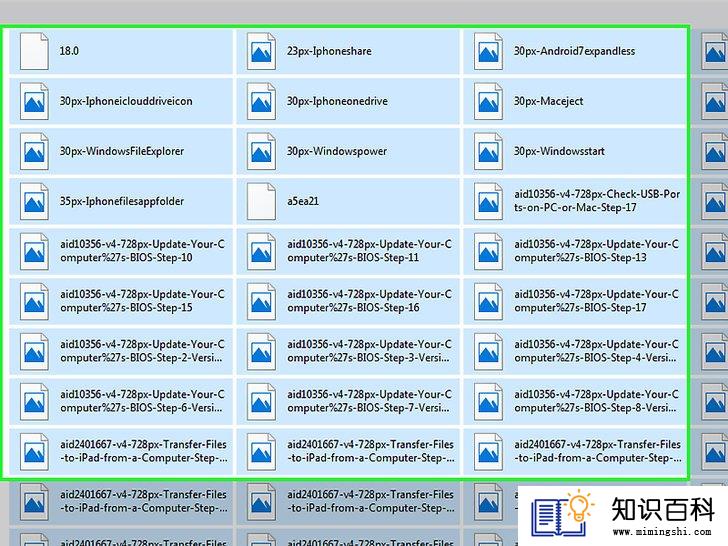The width and height of the screenshot is (728, 546).
Task: Click the Update-Your-Computer BIOS-Step-17 file name
Action: coord(597,301)
